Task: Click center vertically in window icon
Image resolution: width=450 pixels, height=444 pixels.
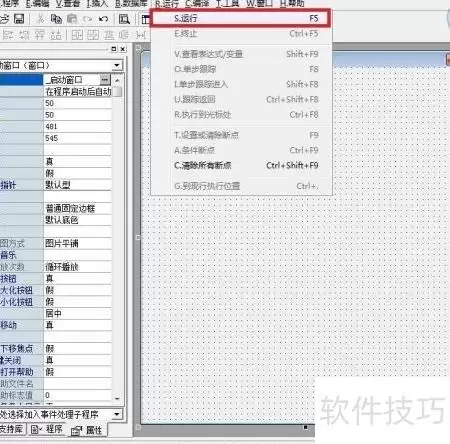Action: pyautogui.click(x=93, y=35)
